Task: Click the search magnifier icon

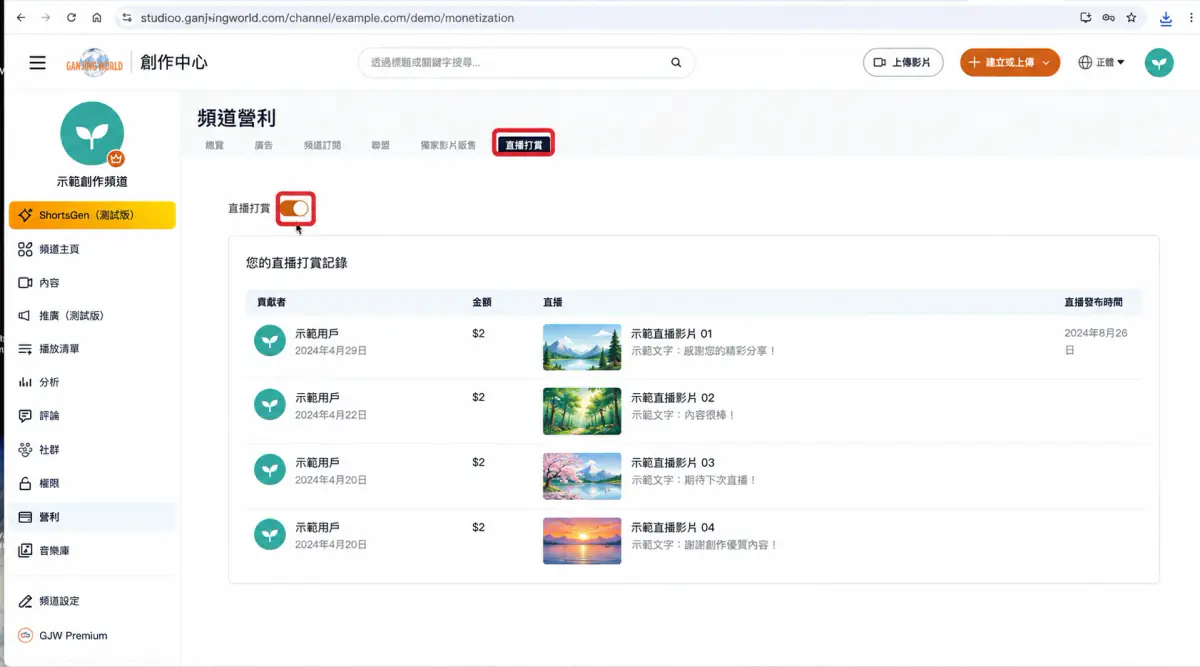Action: point(676,62)
